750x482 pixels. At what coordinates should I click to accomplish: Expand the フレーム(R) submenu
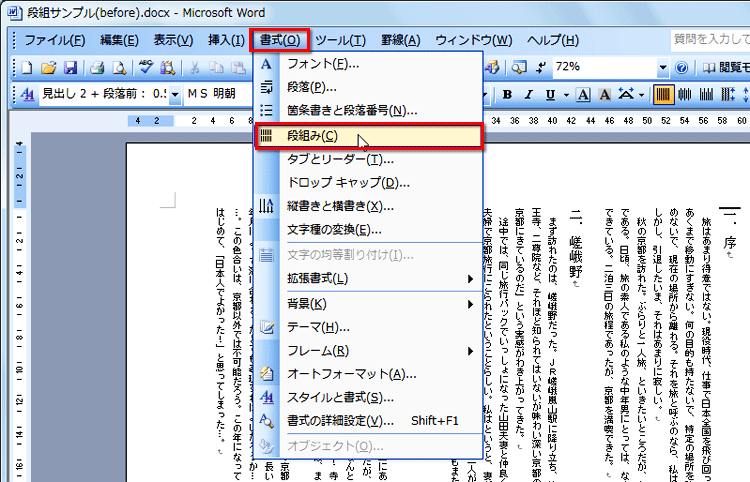(x=470, y=351)
